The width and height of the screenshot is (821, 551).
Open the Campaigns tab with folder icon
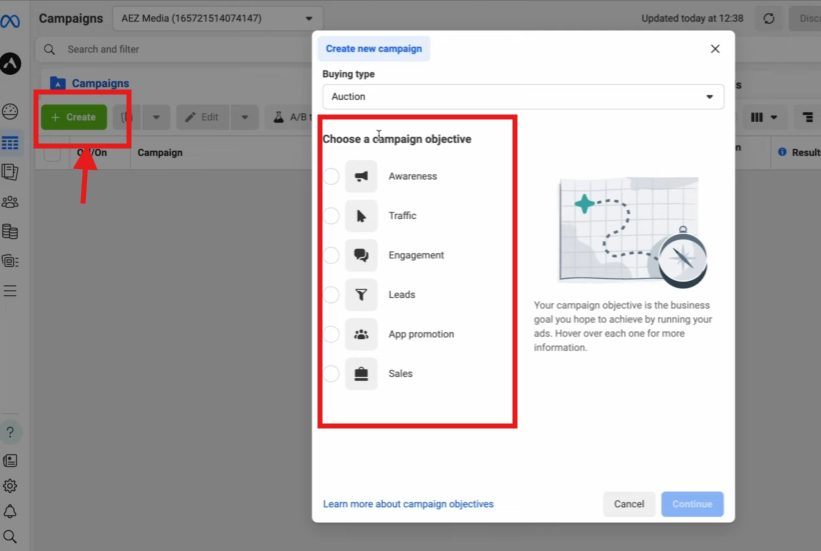[x=89, y=83]
